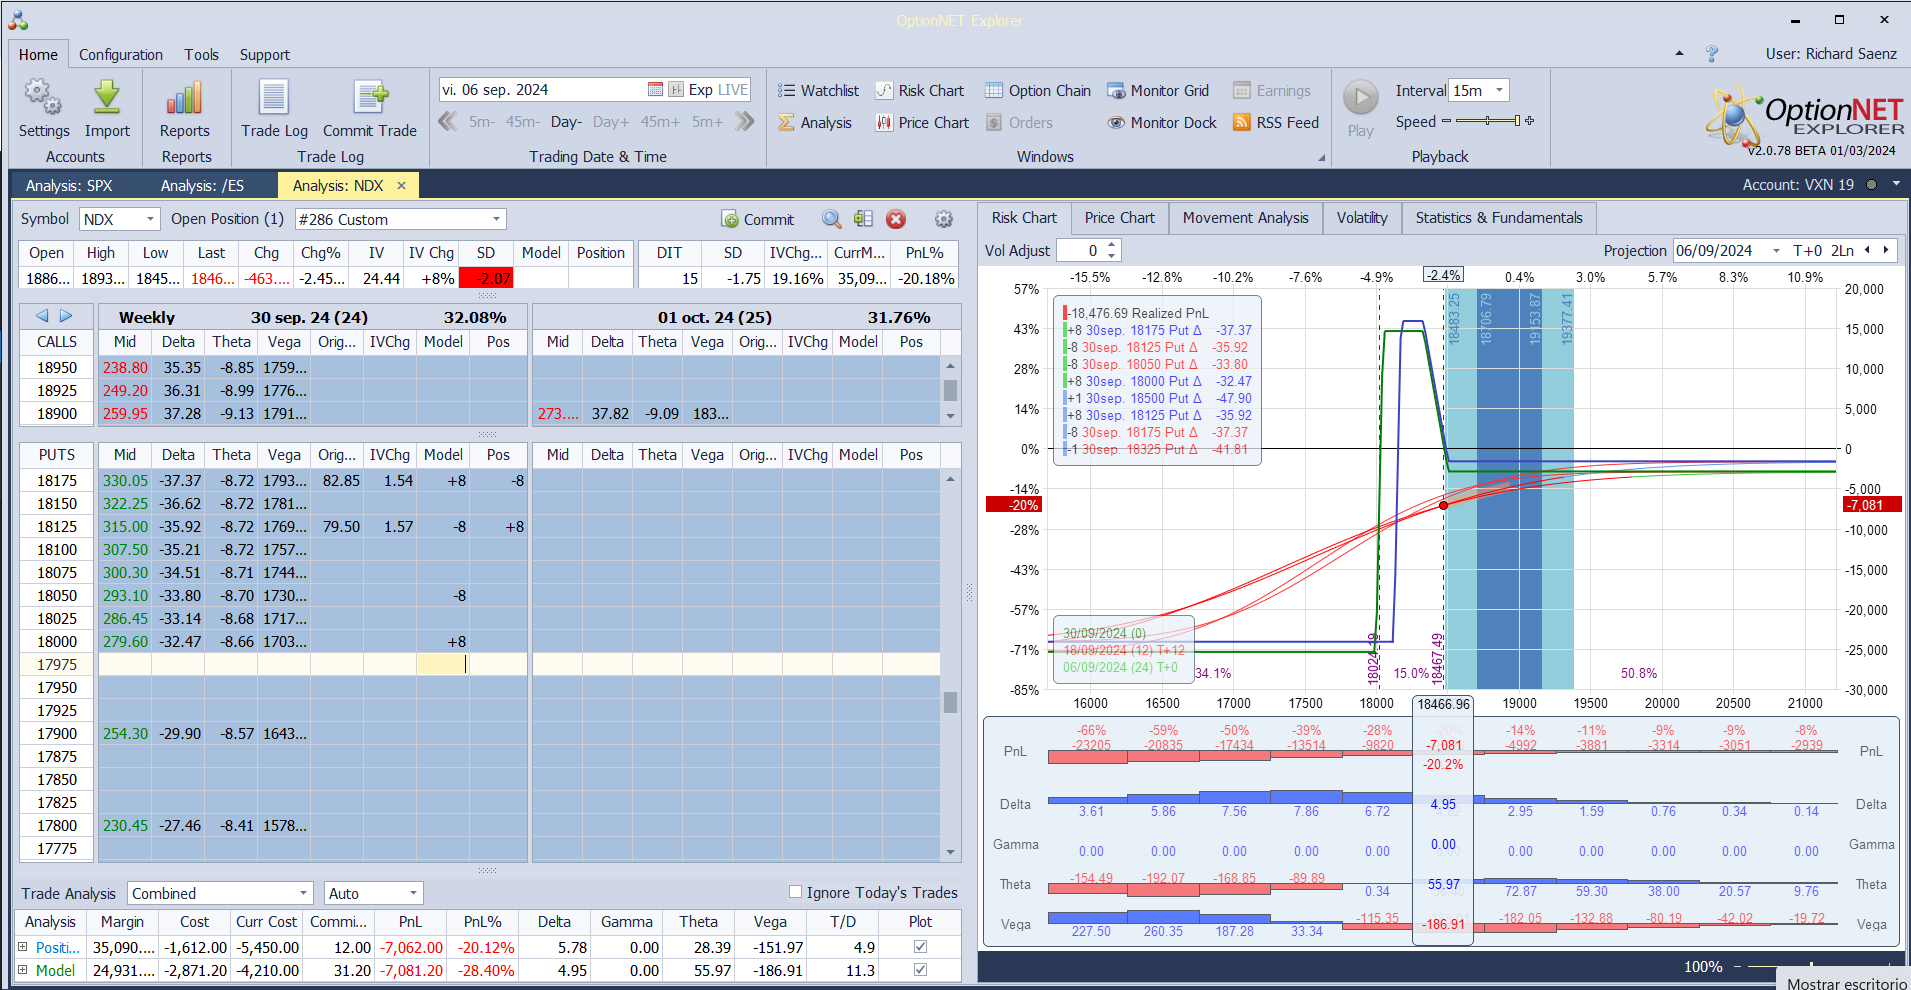Click the Model cell for 17975 put row
Screen dimensions: 1911x990
point(442,664)
